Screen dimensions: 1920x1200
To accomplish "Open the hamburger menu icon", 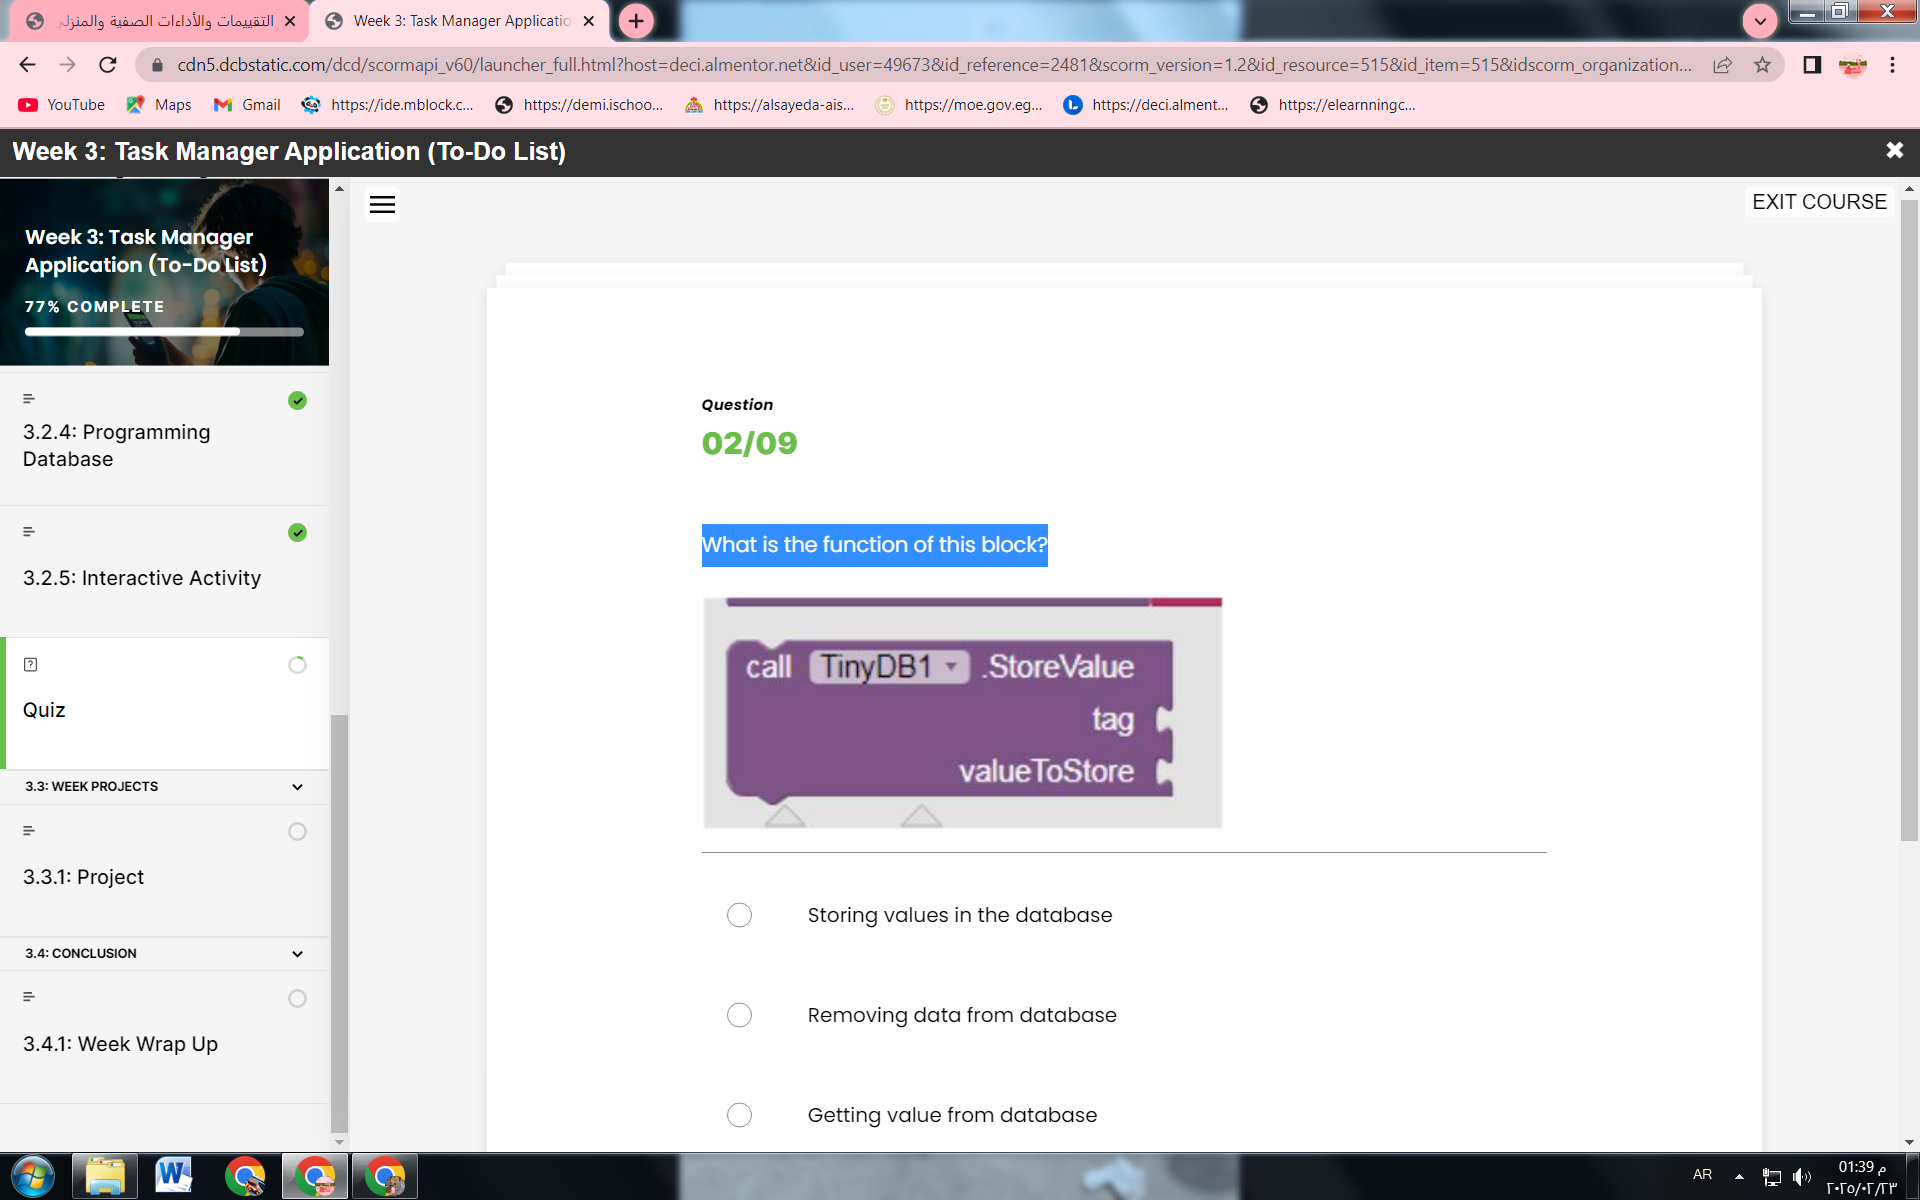I will click(x=382, y=204).
